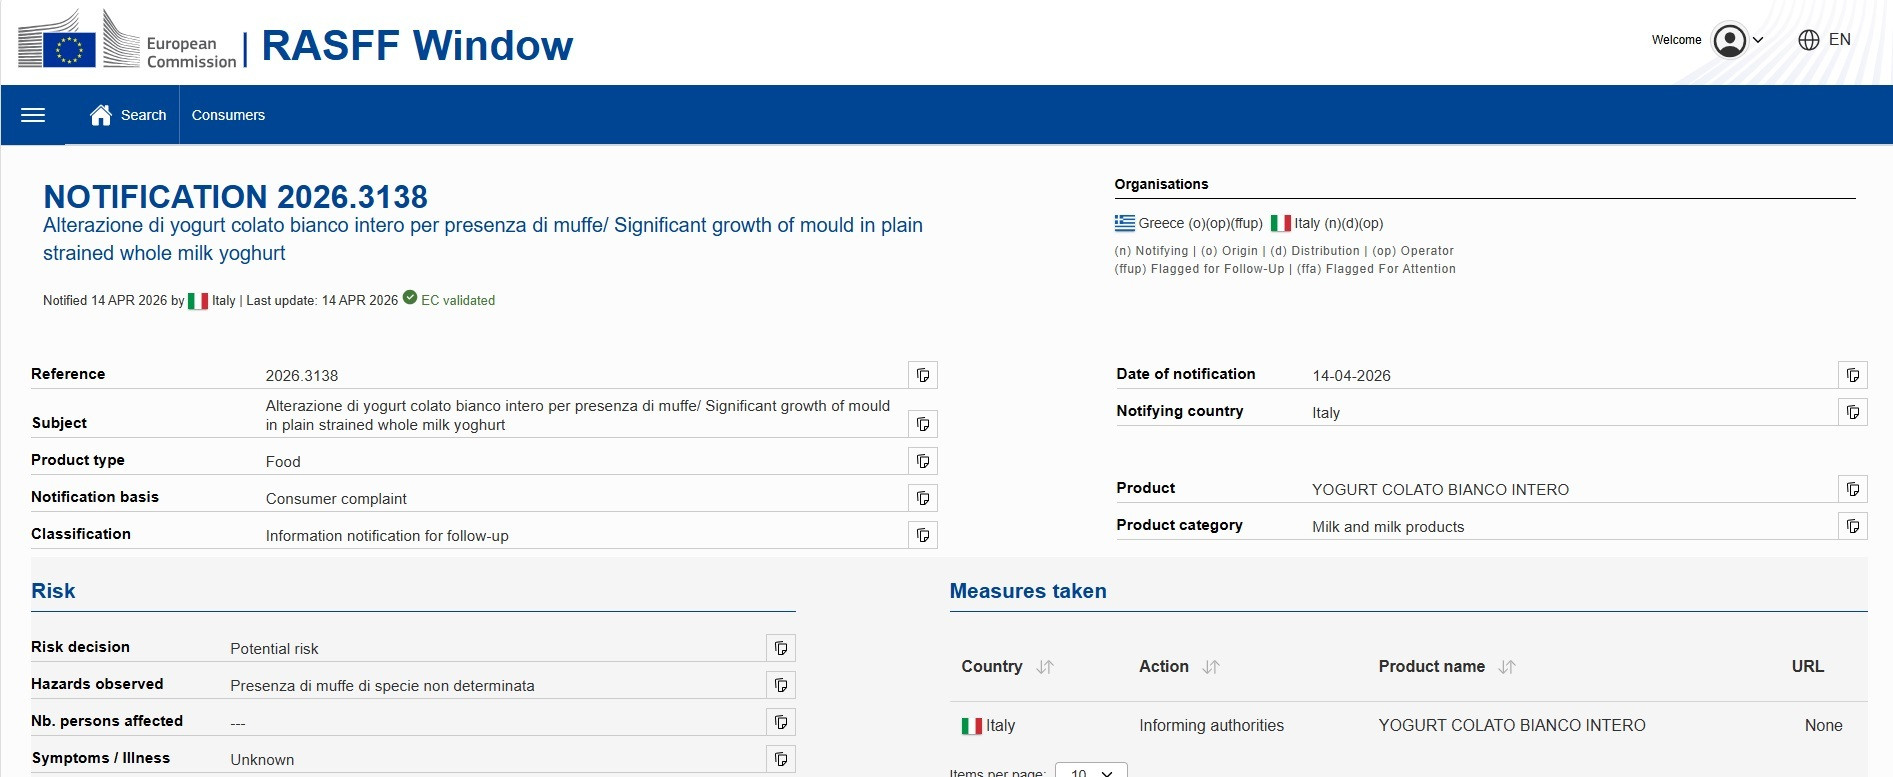Open the Search menu item

coord(143,115)
